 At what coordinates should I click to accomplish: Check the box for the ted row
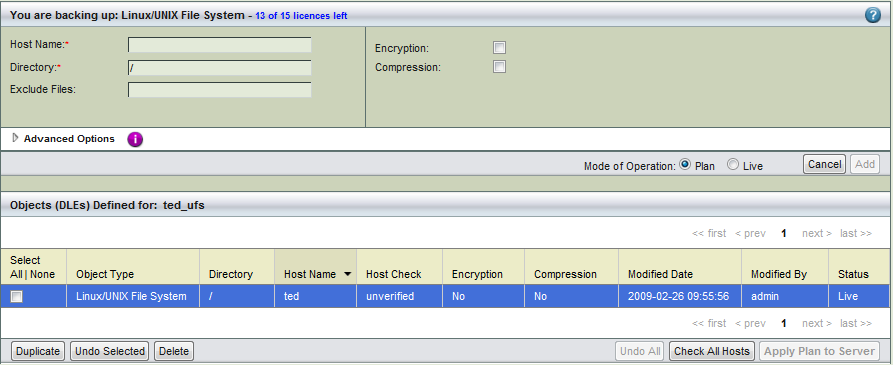17,297
